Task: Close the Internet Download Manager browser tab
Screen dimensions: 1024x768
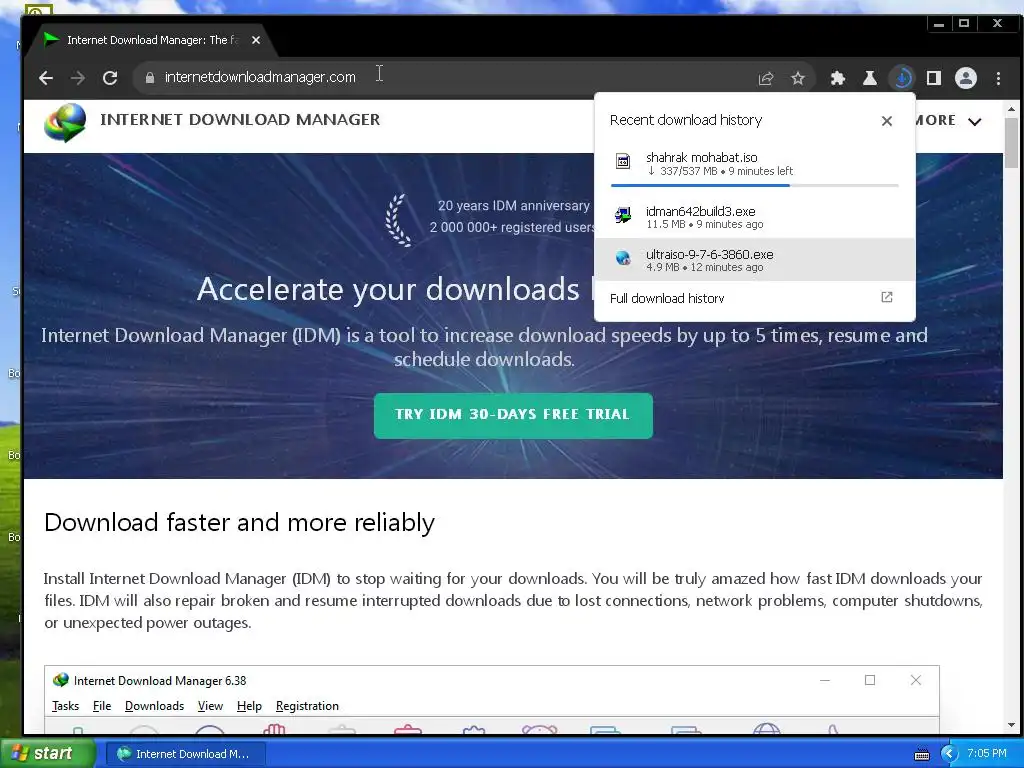Action: 256,40
